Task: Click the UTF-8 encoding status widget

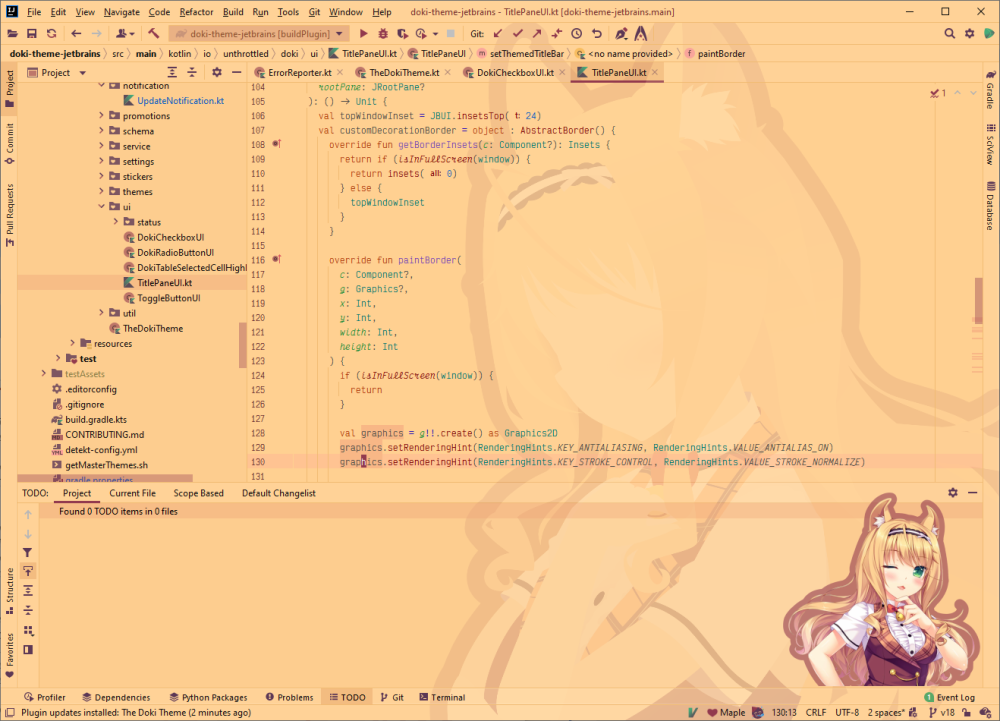Action: tap(847, 713)
